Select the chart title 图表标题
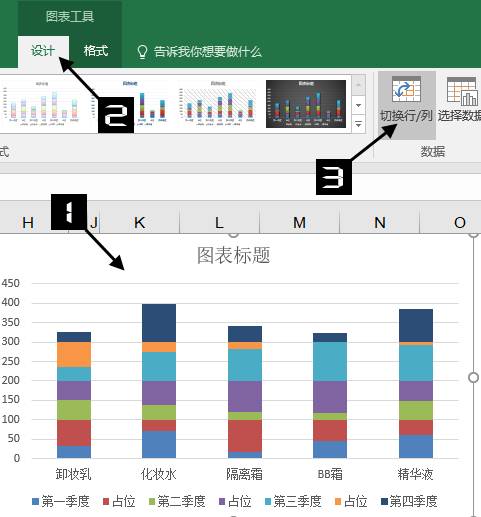 (233, 255)
